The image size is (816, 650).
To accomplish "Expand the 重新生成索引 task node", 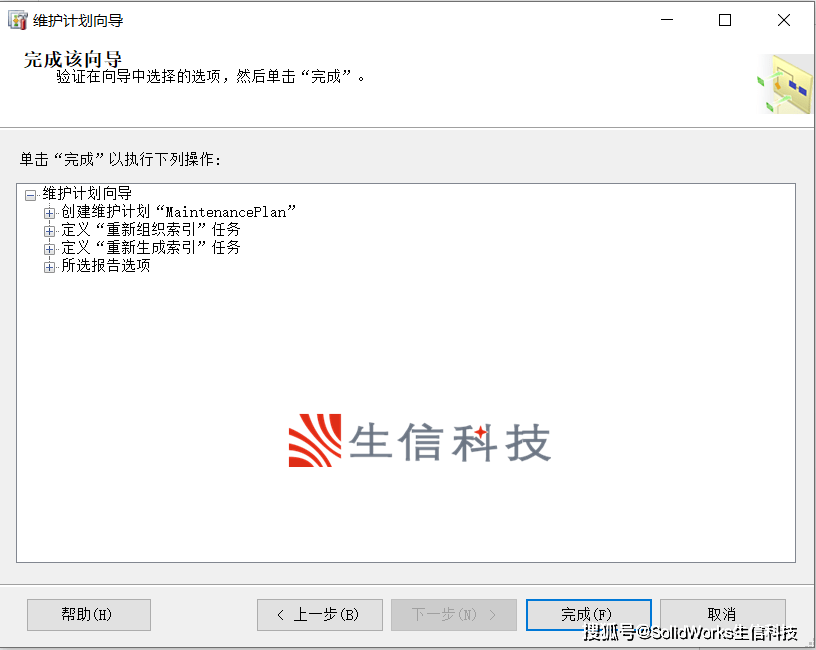I will (49, 249).
